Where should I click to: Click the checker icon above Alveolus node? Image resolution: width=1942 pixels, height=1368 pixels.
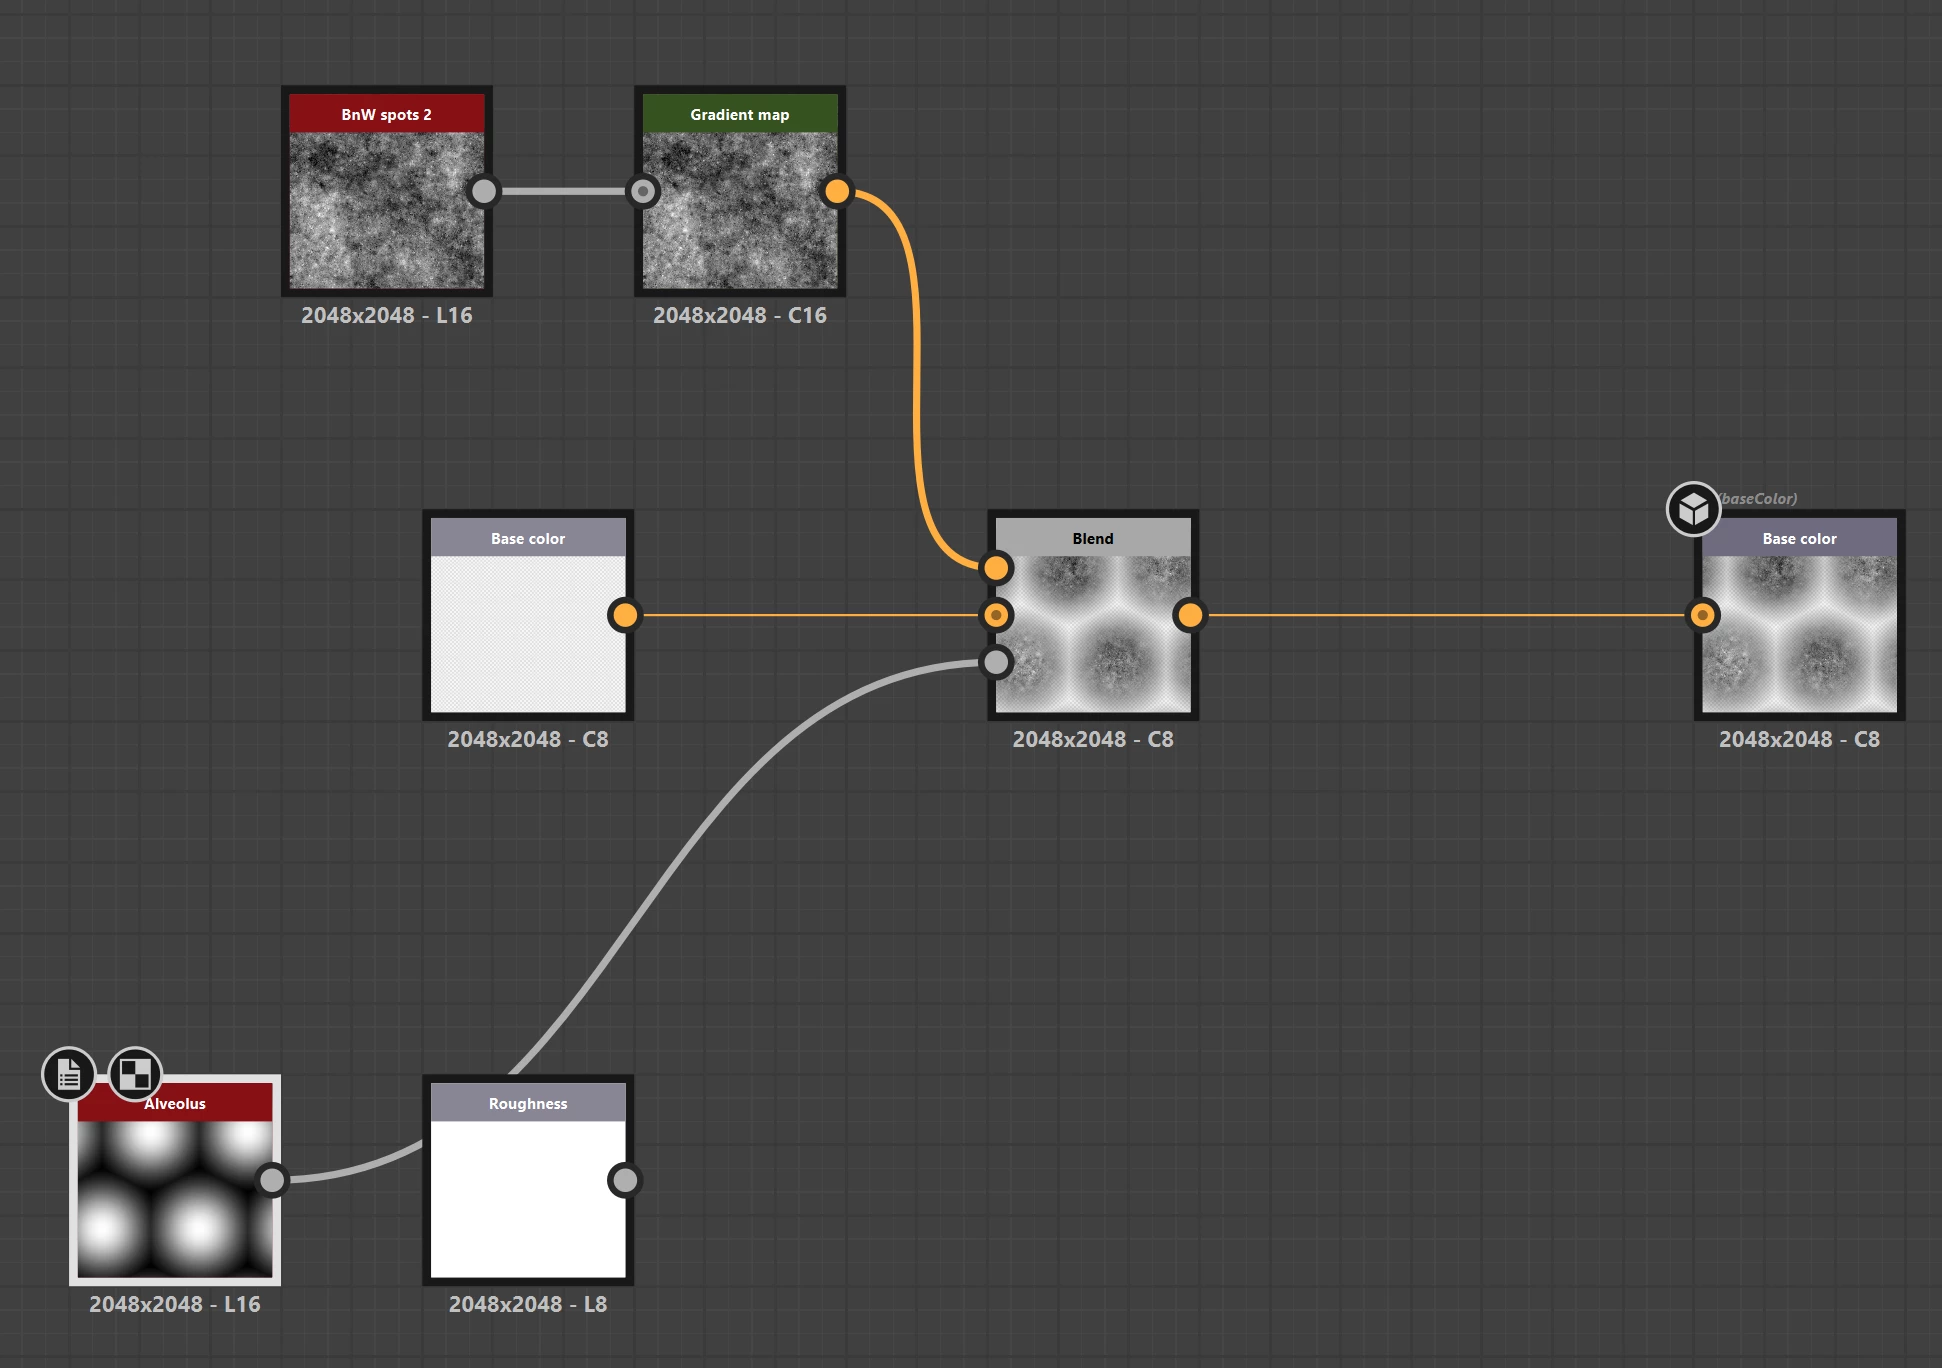point(135,1075)
